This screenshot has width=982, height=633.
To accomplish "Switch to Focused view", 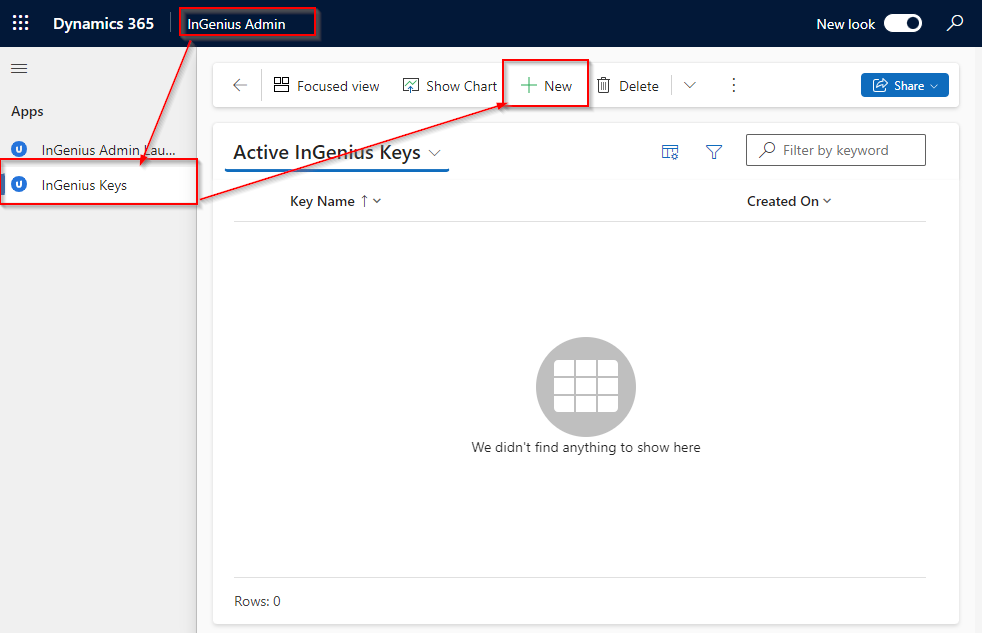I will (x=327, y=86).
